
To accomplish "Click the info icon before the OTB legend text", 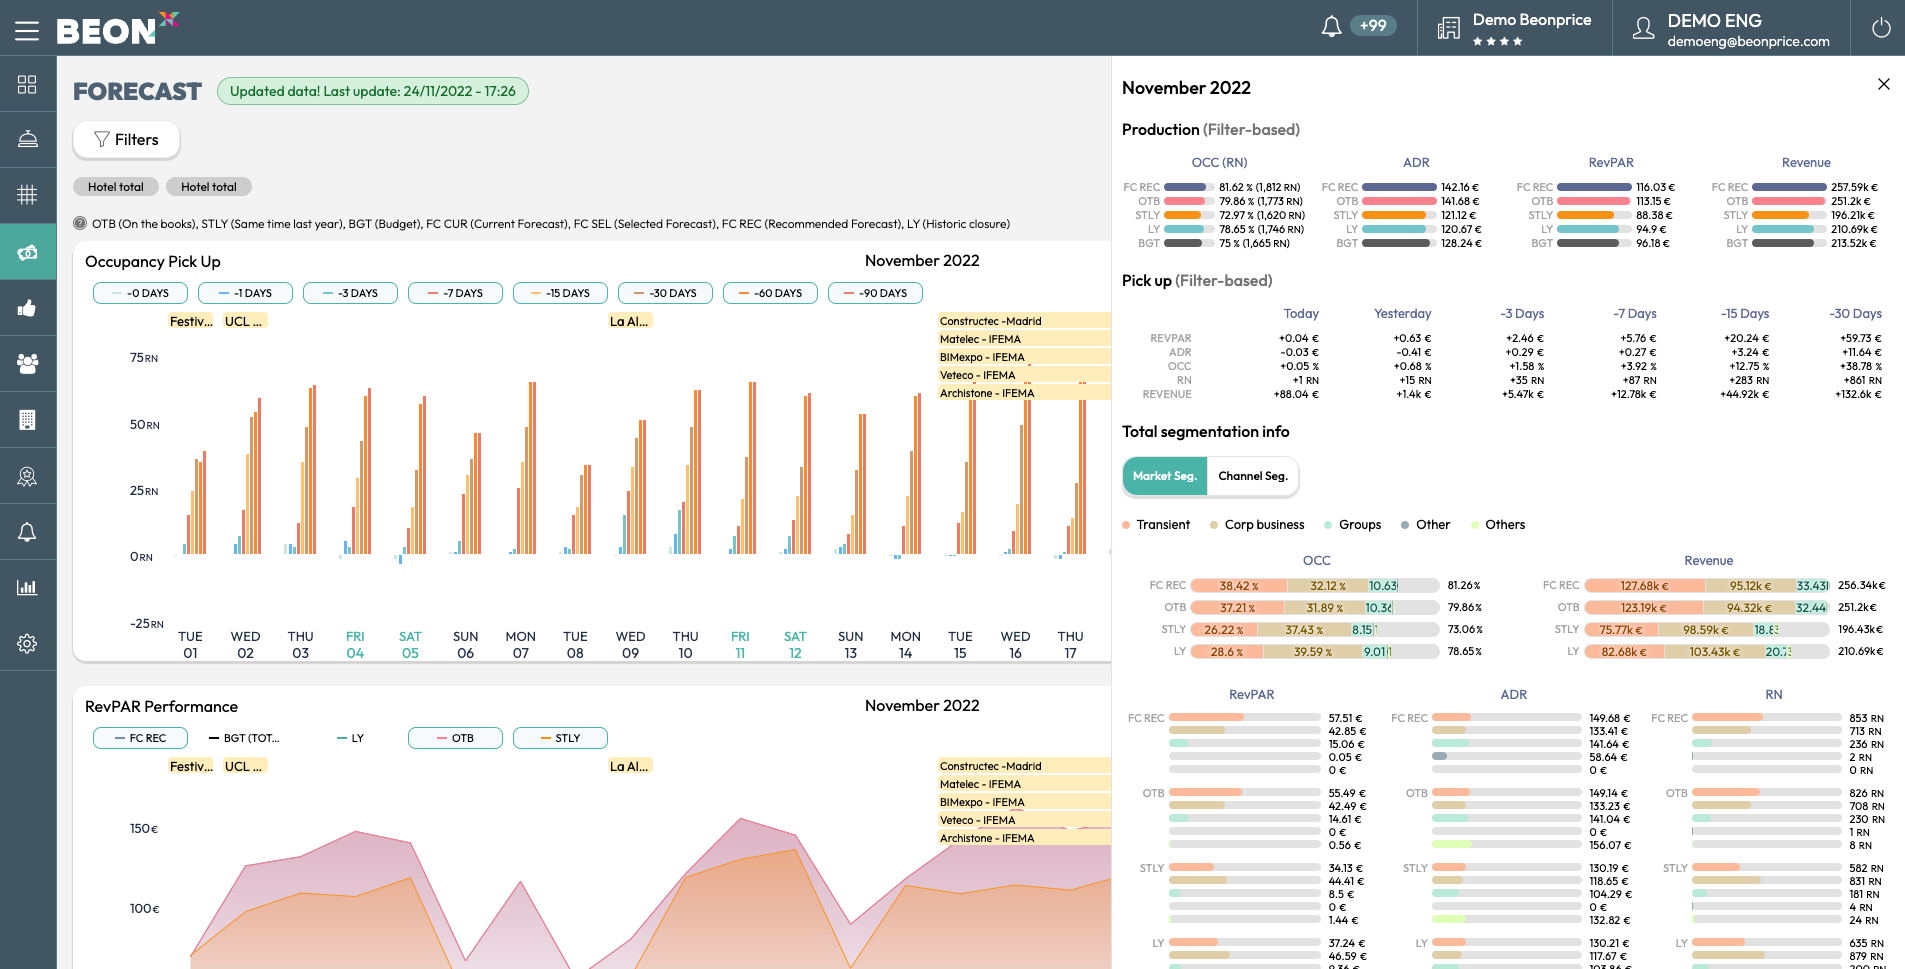I will [80, 223].
